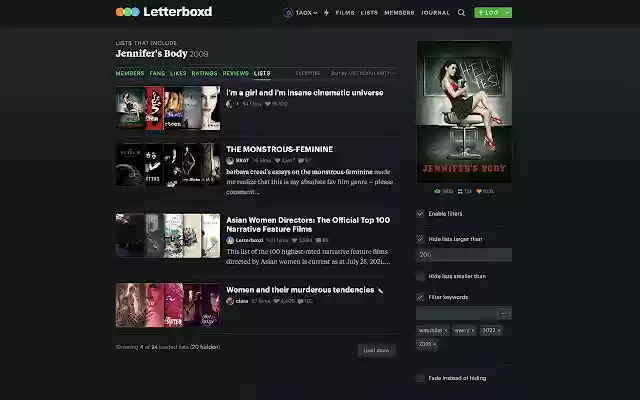
Task: Click the author avatar under 'I'm a girl' list
Action: pos(230,104)
